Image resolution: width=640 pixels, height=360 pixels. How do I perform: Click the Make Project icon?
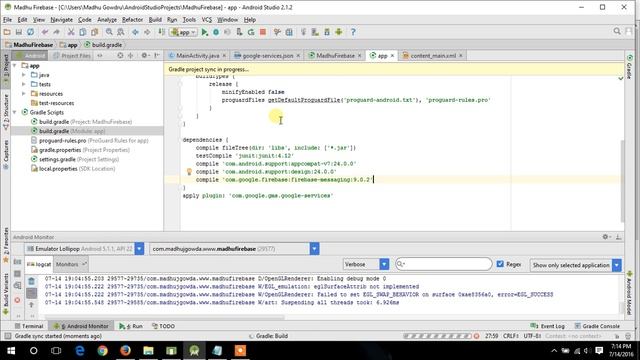(162, 32)
